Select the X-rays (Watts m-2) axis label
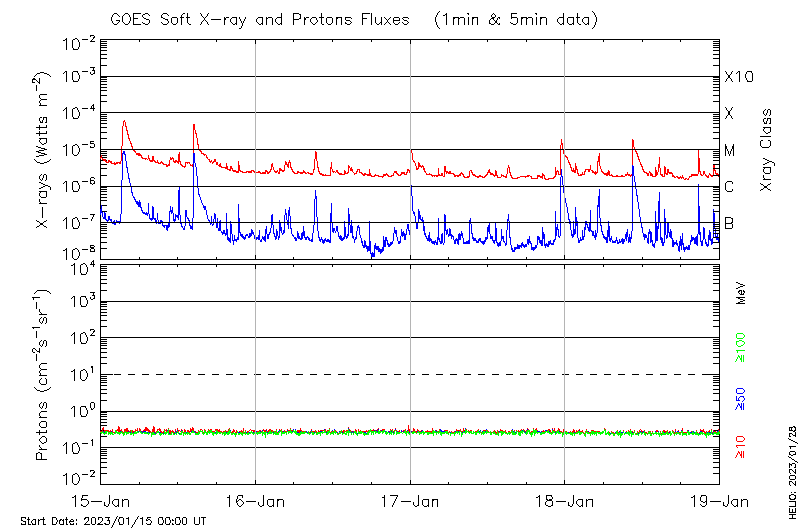This screenshot has width=800, height=530. (x=43, y=150)
